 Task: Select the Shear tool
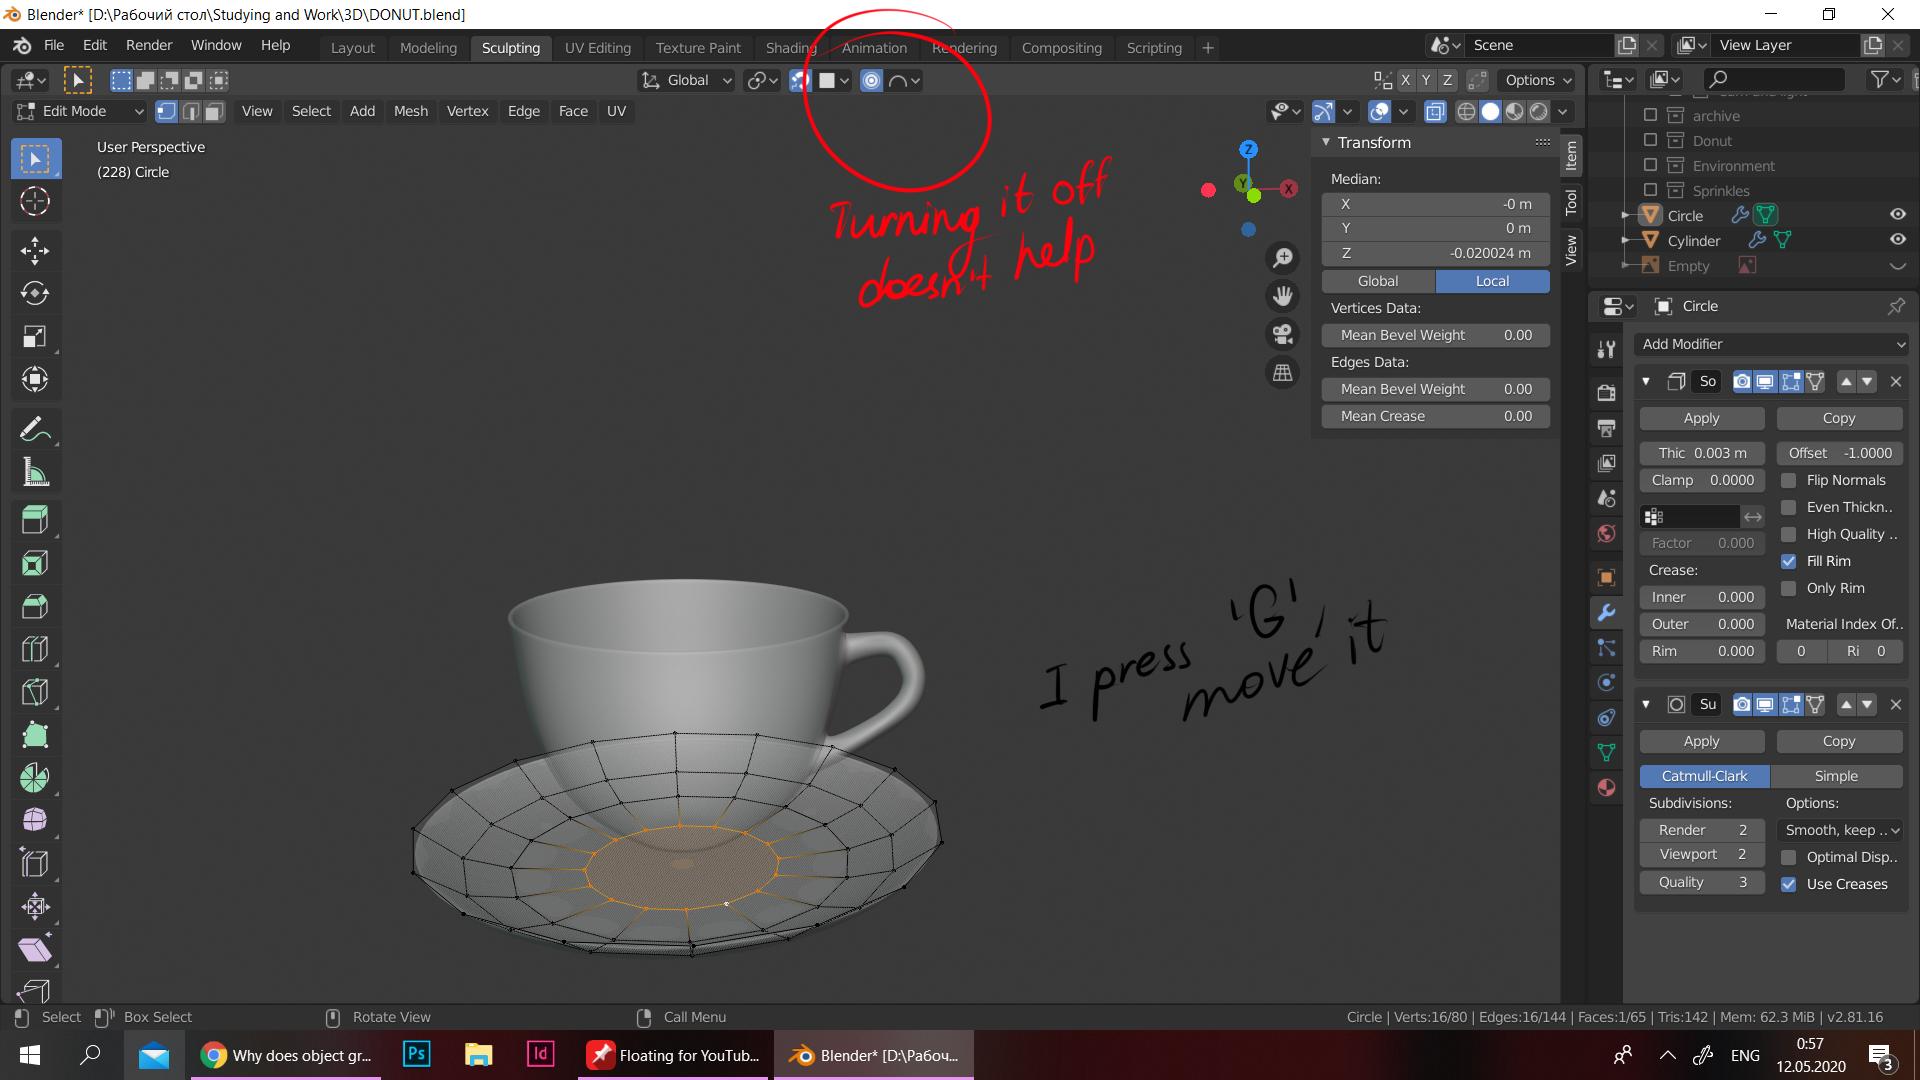(x=35, y=950)
